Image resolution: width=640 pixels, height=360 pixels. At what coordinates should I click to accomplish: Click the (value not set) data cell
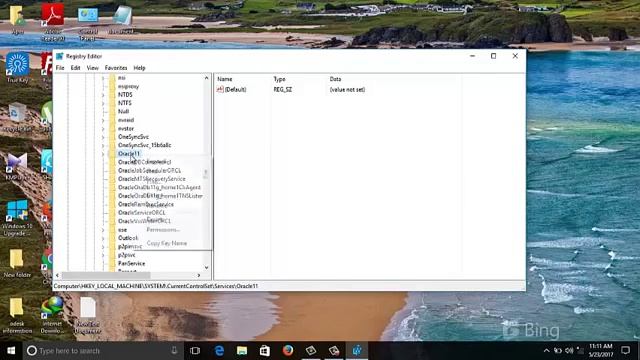coord(347,89)
